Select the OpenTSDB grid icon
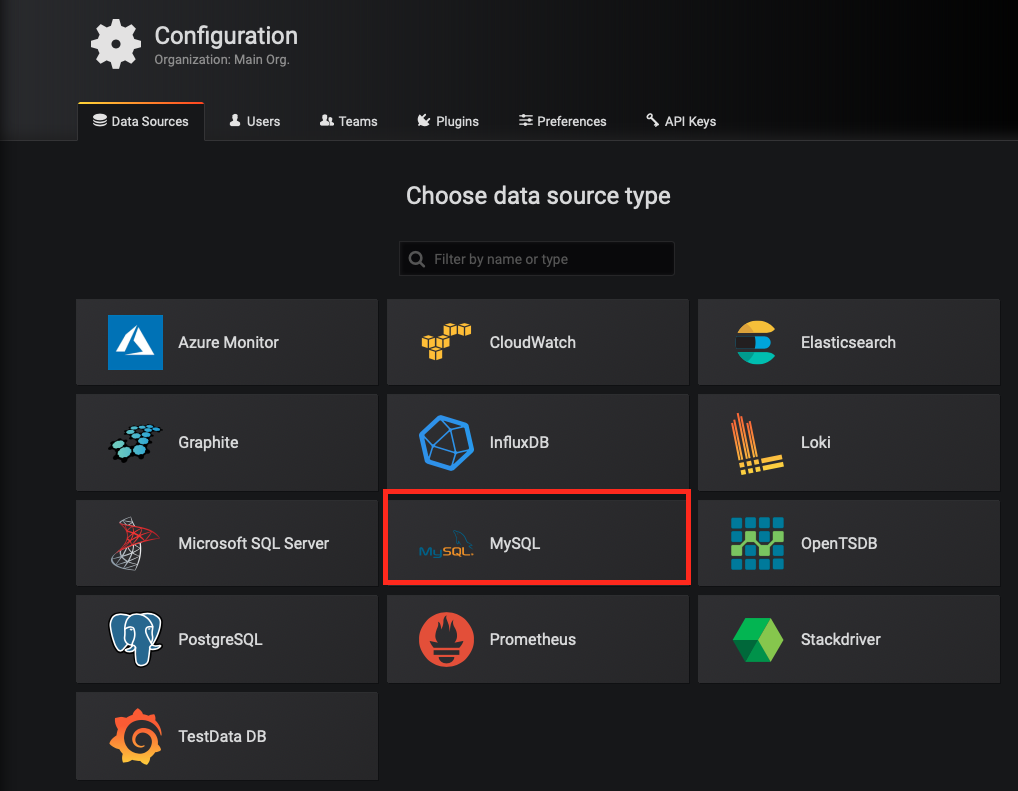The height and width of the screenshot is (791, 1018). click(x=756, y=544)
